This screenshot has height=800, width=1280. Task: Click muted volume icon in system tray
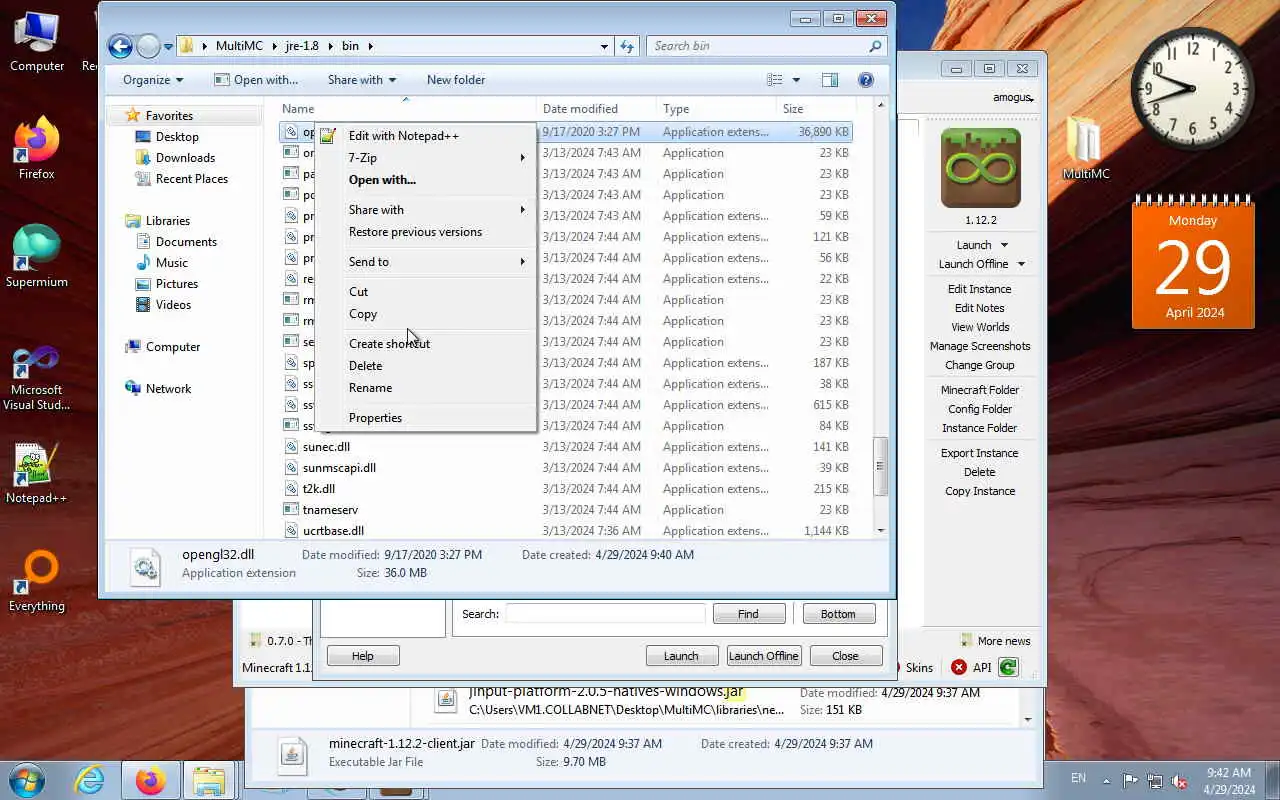1180,780
